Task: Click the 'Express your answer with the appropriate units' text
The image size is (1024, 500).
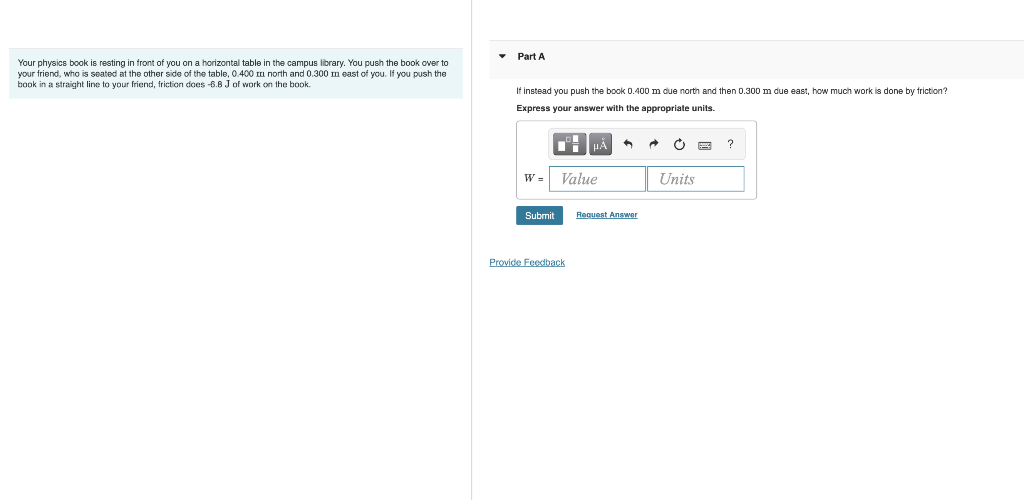Action: [615, 108]
